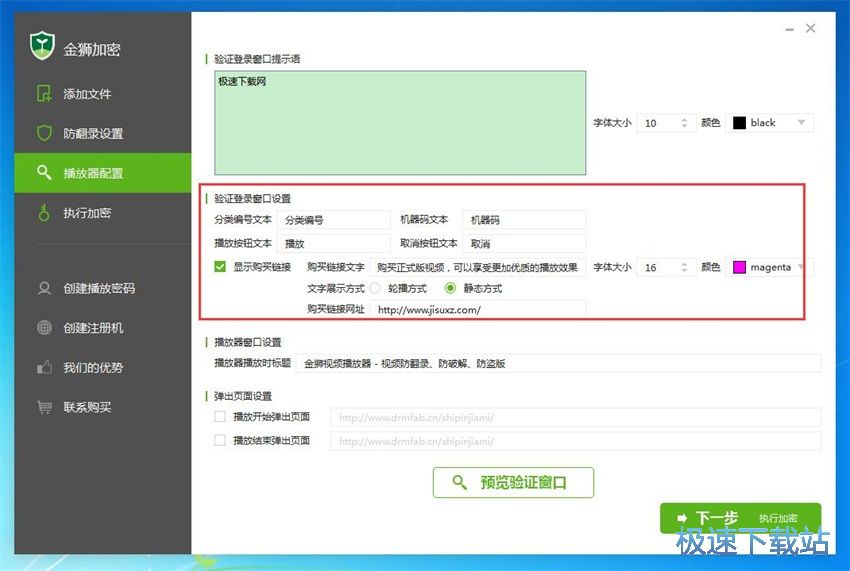The height and width of the screenshot is (571, 850).
Task: Enable 播放结束弹出页面 checkbox
Action: pyautogui.click(x=220, y=440)
